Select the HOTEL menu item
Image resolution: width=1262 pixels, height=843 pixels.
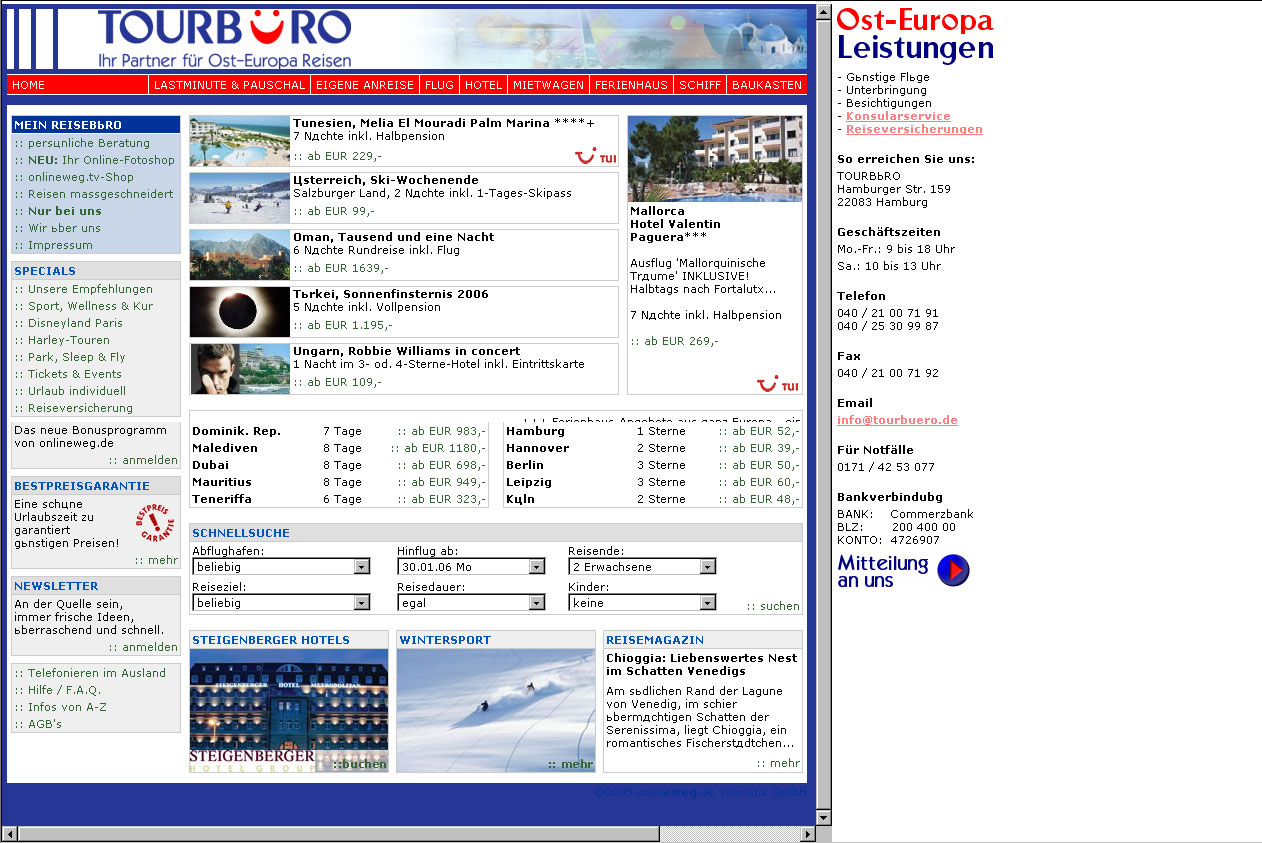pyautogui.click(x=484, y=85)
